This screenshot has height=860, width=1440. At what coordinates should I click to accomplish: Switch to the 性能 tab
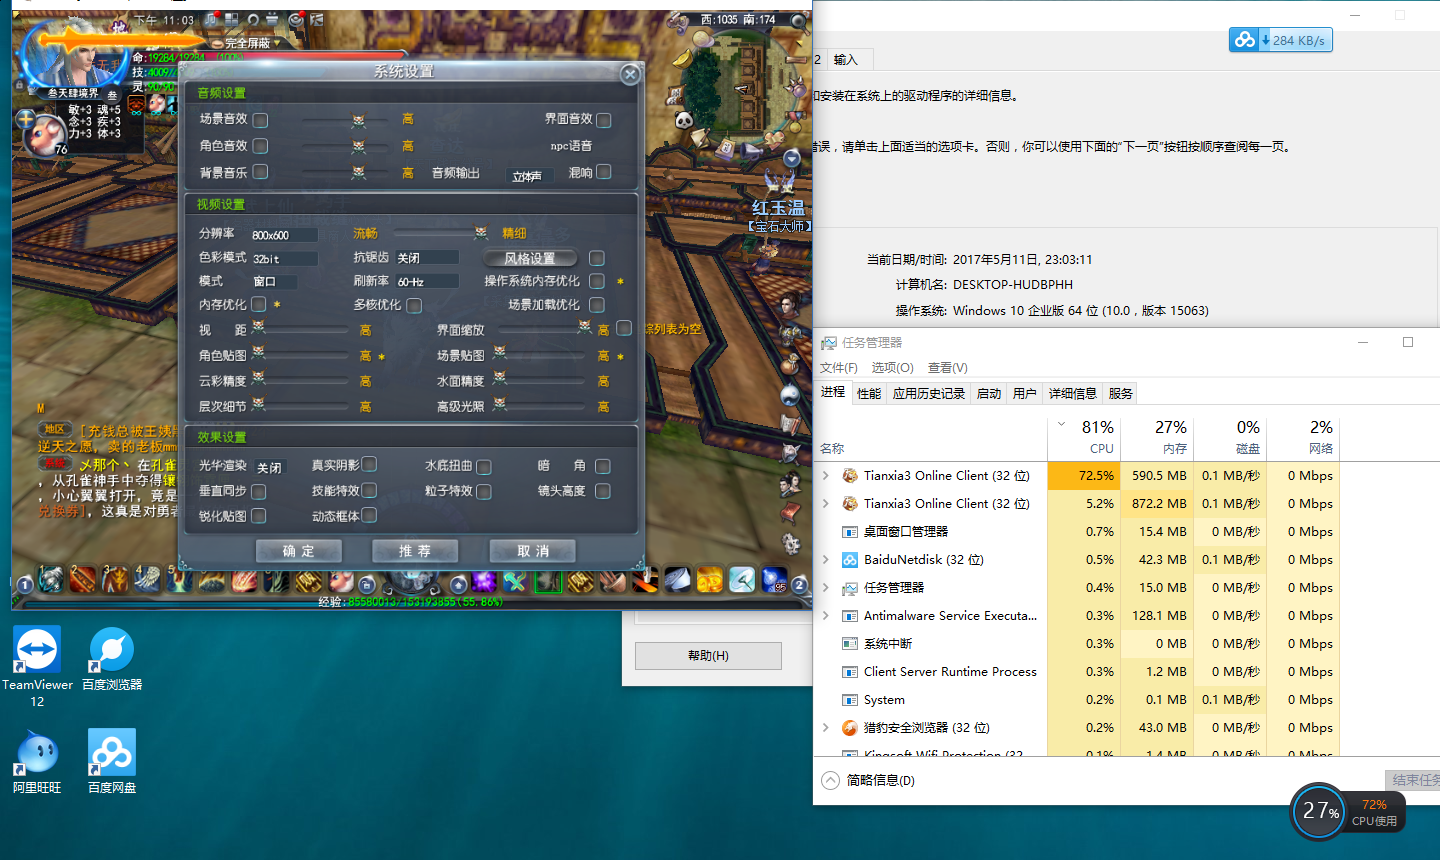[869, 394]
